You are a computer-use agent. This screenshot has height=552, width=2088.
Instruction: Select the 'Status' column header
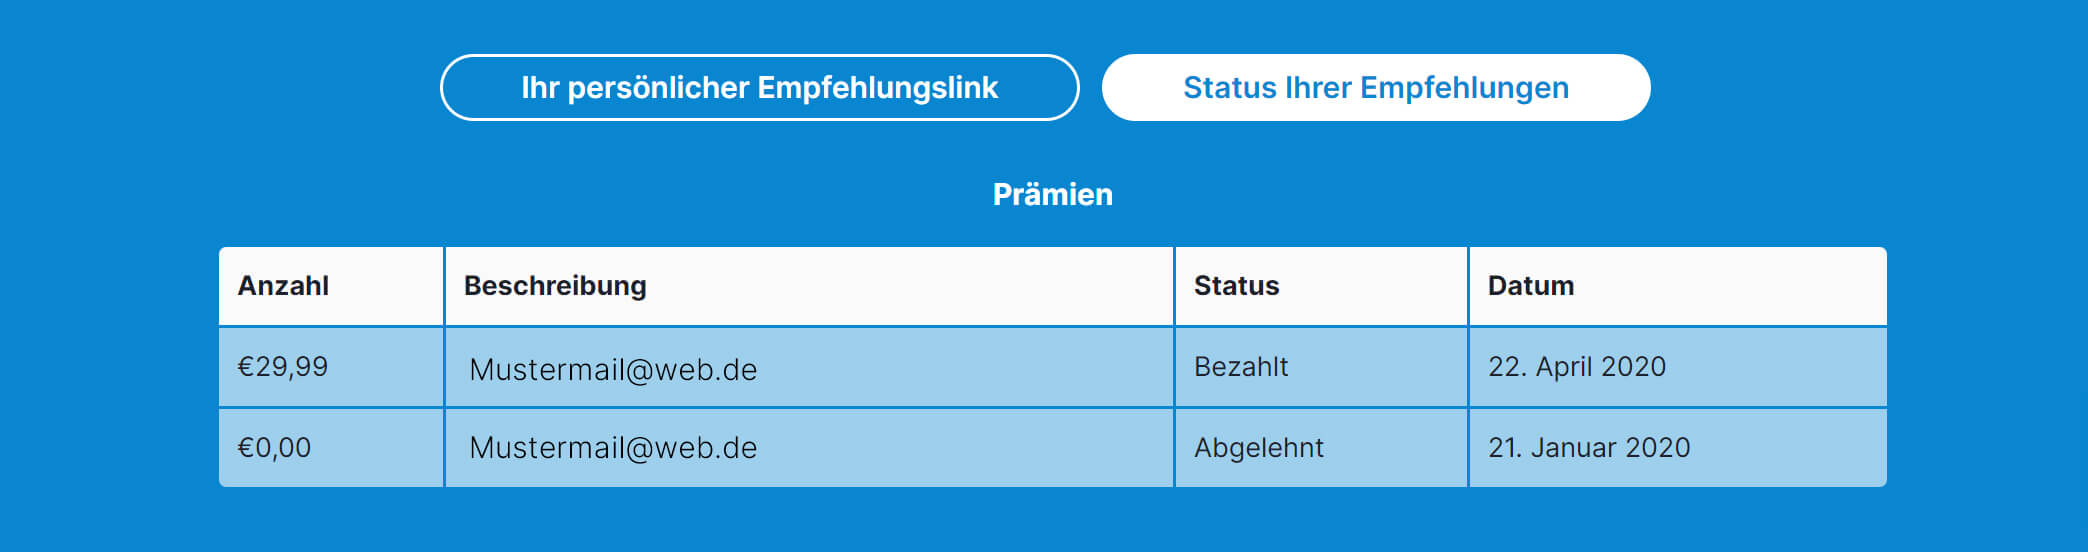click(x=1236, y=286)
